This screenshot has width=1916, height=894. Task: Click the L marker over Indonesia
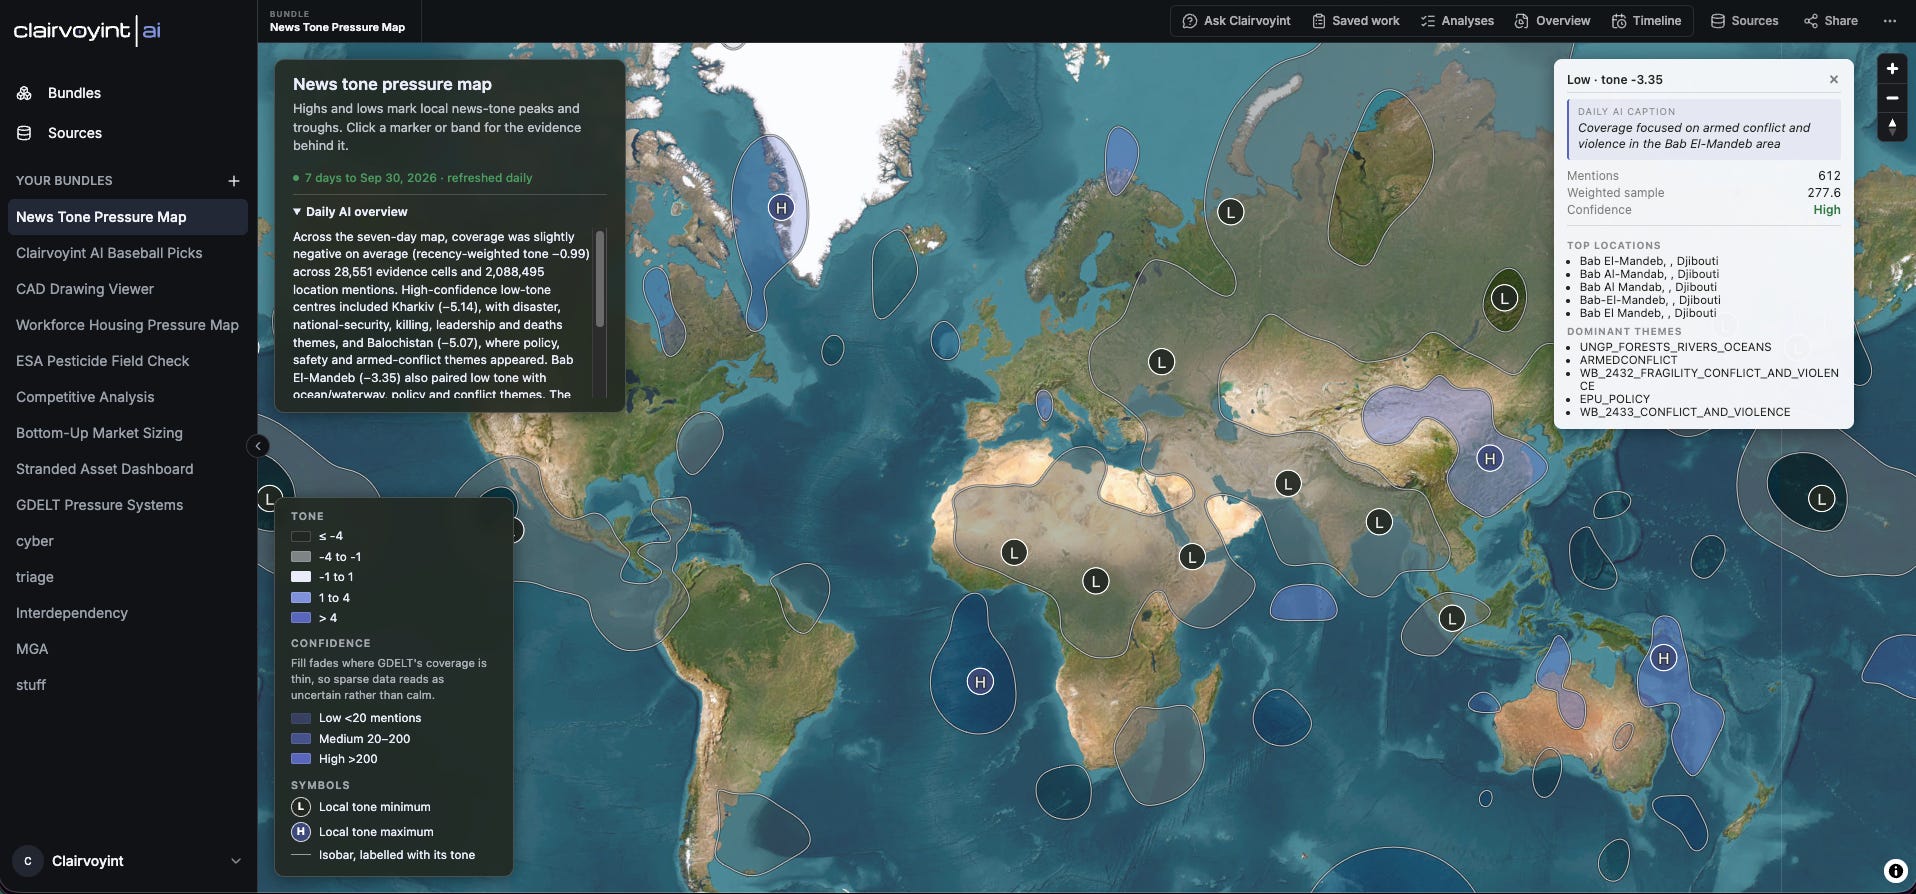1451,619
